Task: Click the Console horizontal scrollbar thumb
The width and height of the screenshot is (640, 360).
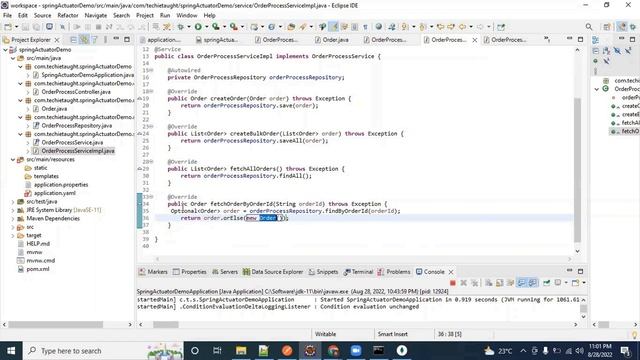Action: pos(166,325)
